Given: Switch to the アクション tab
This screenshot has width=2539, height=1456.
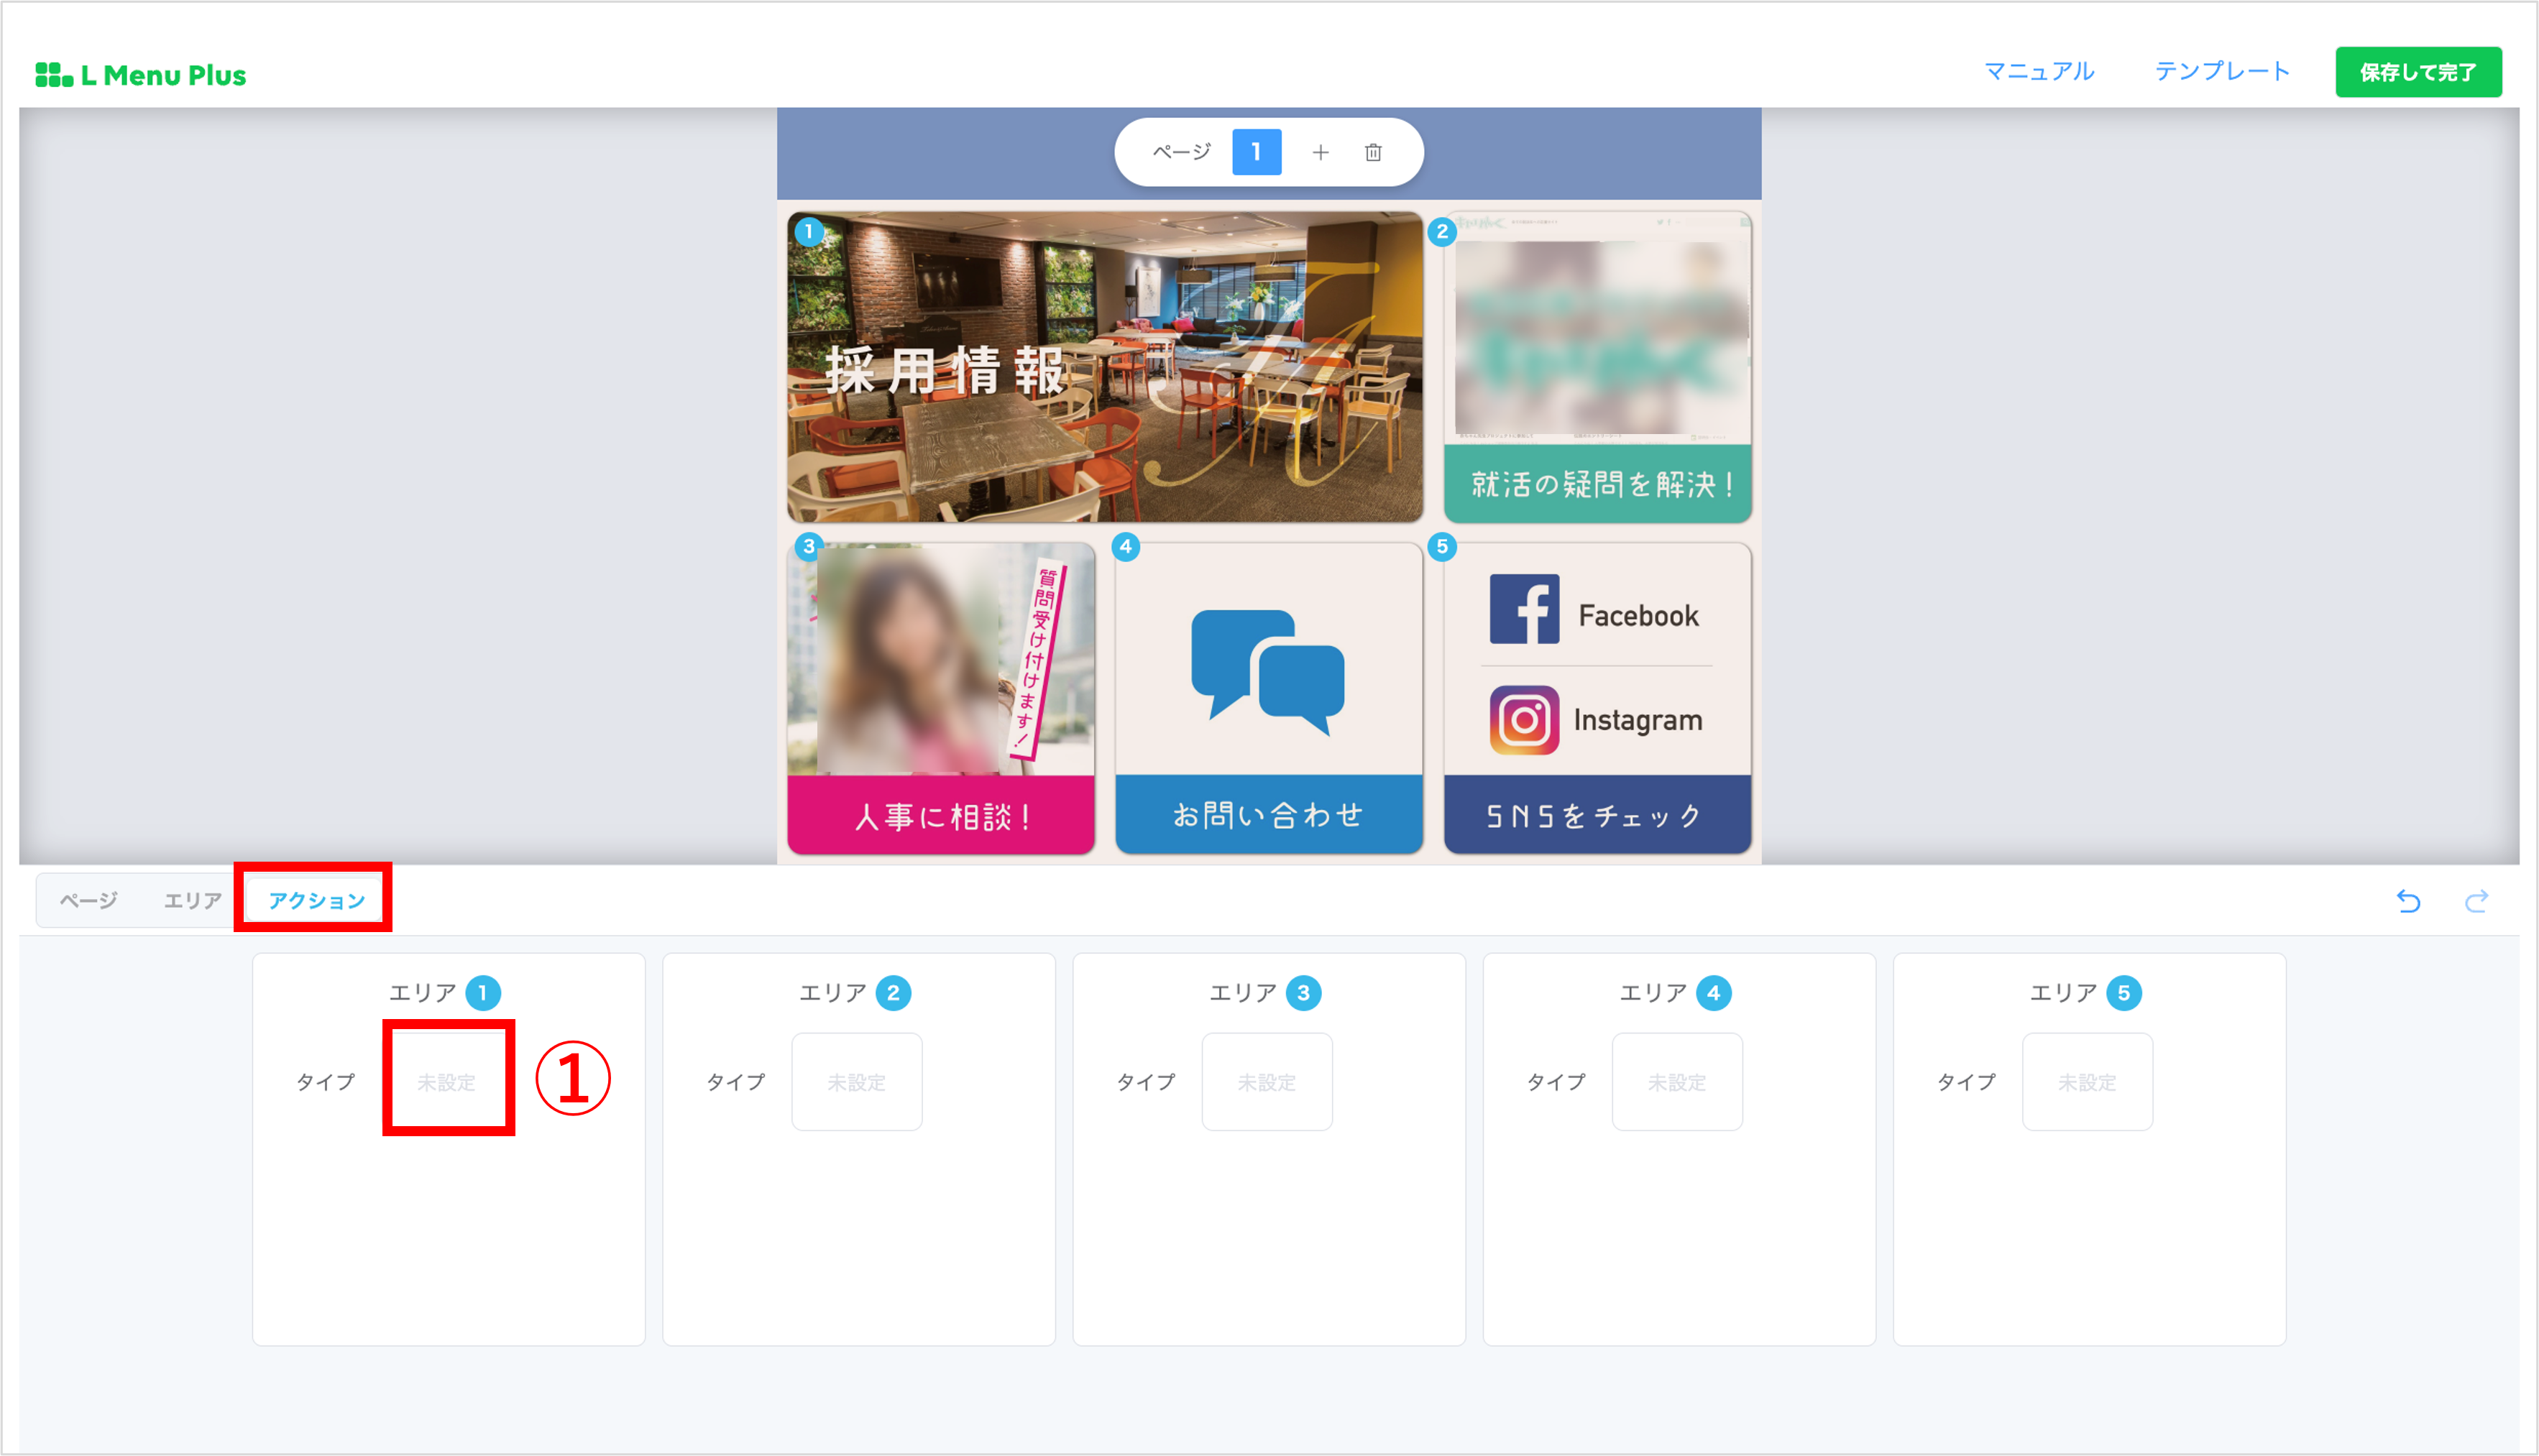Looking at the screenshot, I should (316, 901).
